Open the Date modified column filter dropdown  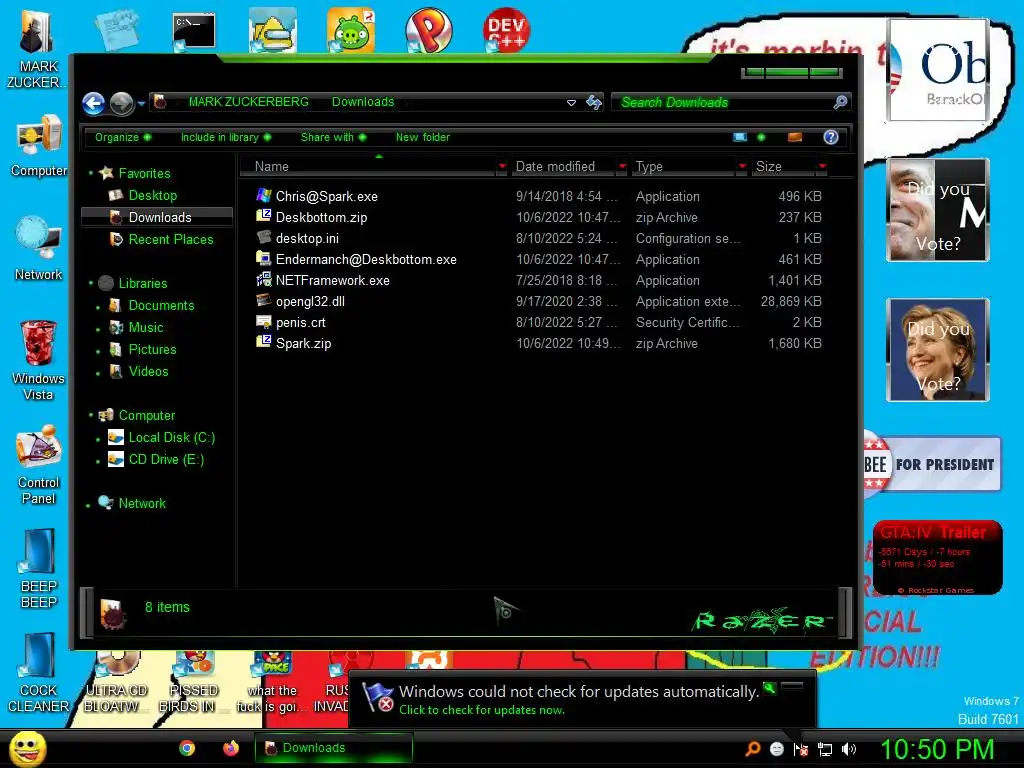(x=622, y=167)
